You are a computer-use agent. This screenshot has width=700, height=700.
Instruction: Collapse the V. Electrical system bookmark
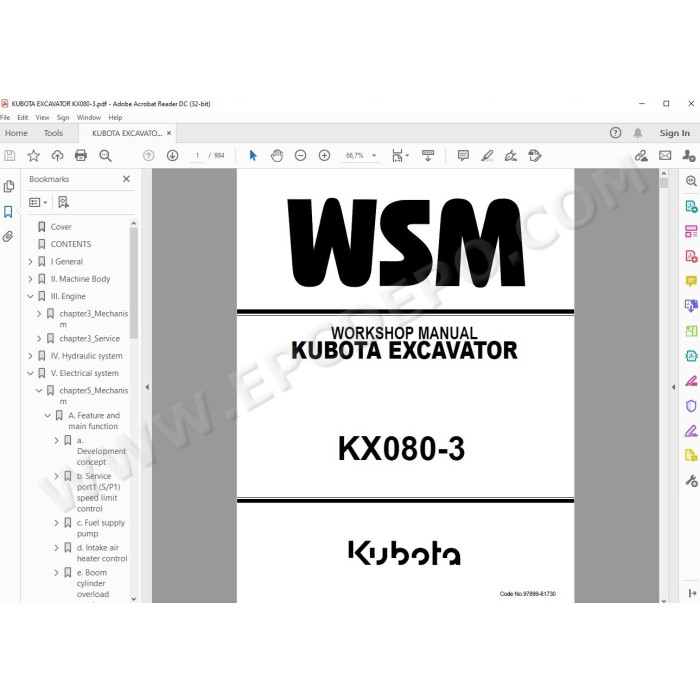click(x=30, y=373)
